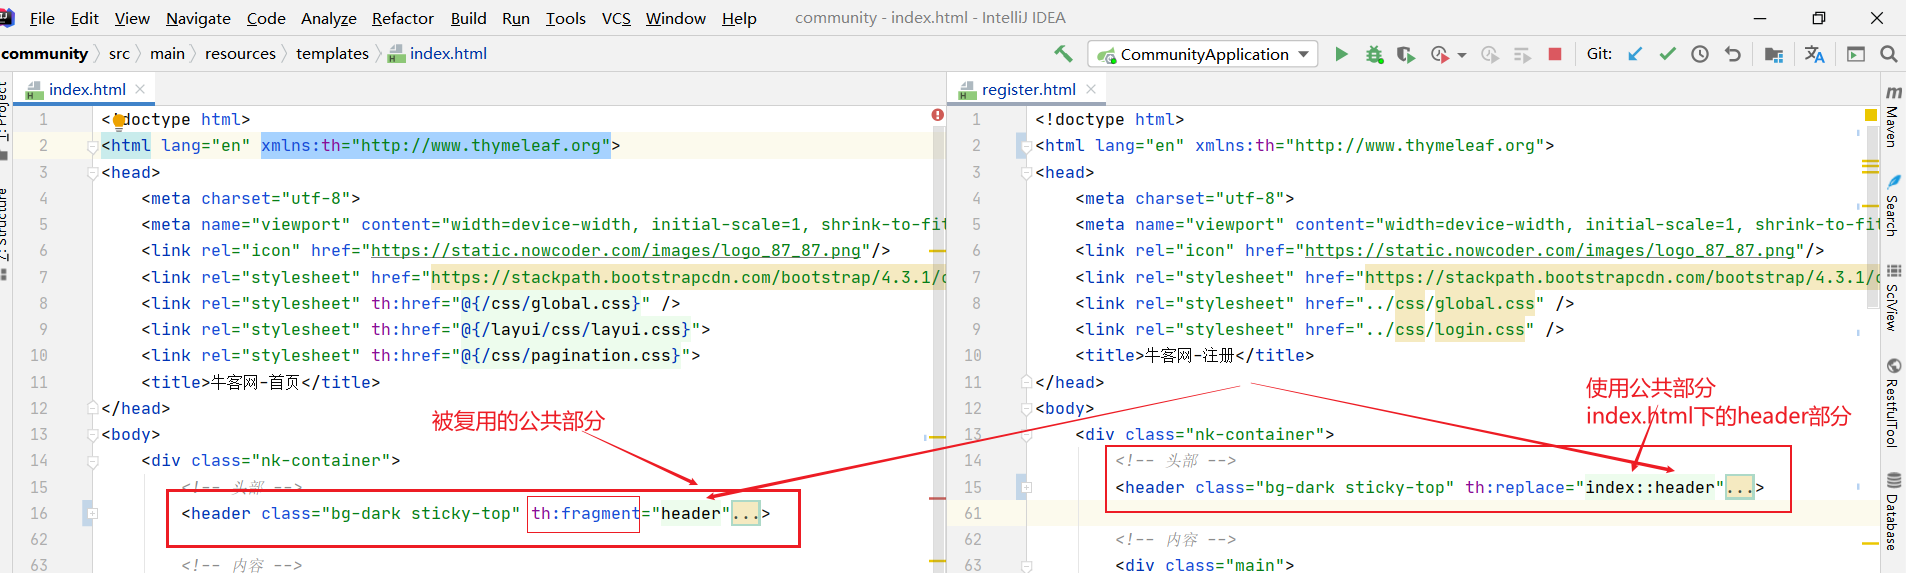1906x573 pixels.
Task: Switch to the index.html editor tab
Action: [87, 89]
